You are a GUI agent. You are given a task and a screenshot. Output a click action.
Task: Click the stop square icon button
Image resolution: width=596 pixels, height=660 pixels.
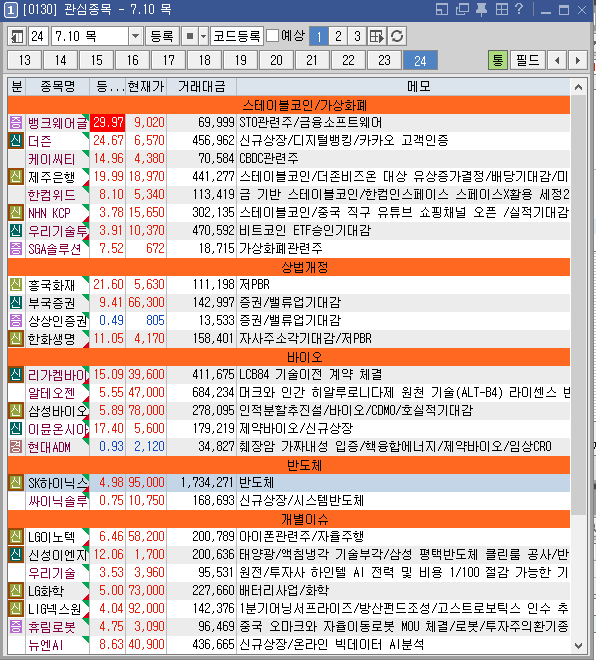pyautogui.click(x=190, y=36)
